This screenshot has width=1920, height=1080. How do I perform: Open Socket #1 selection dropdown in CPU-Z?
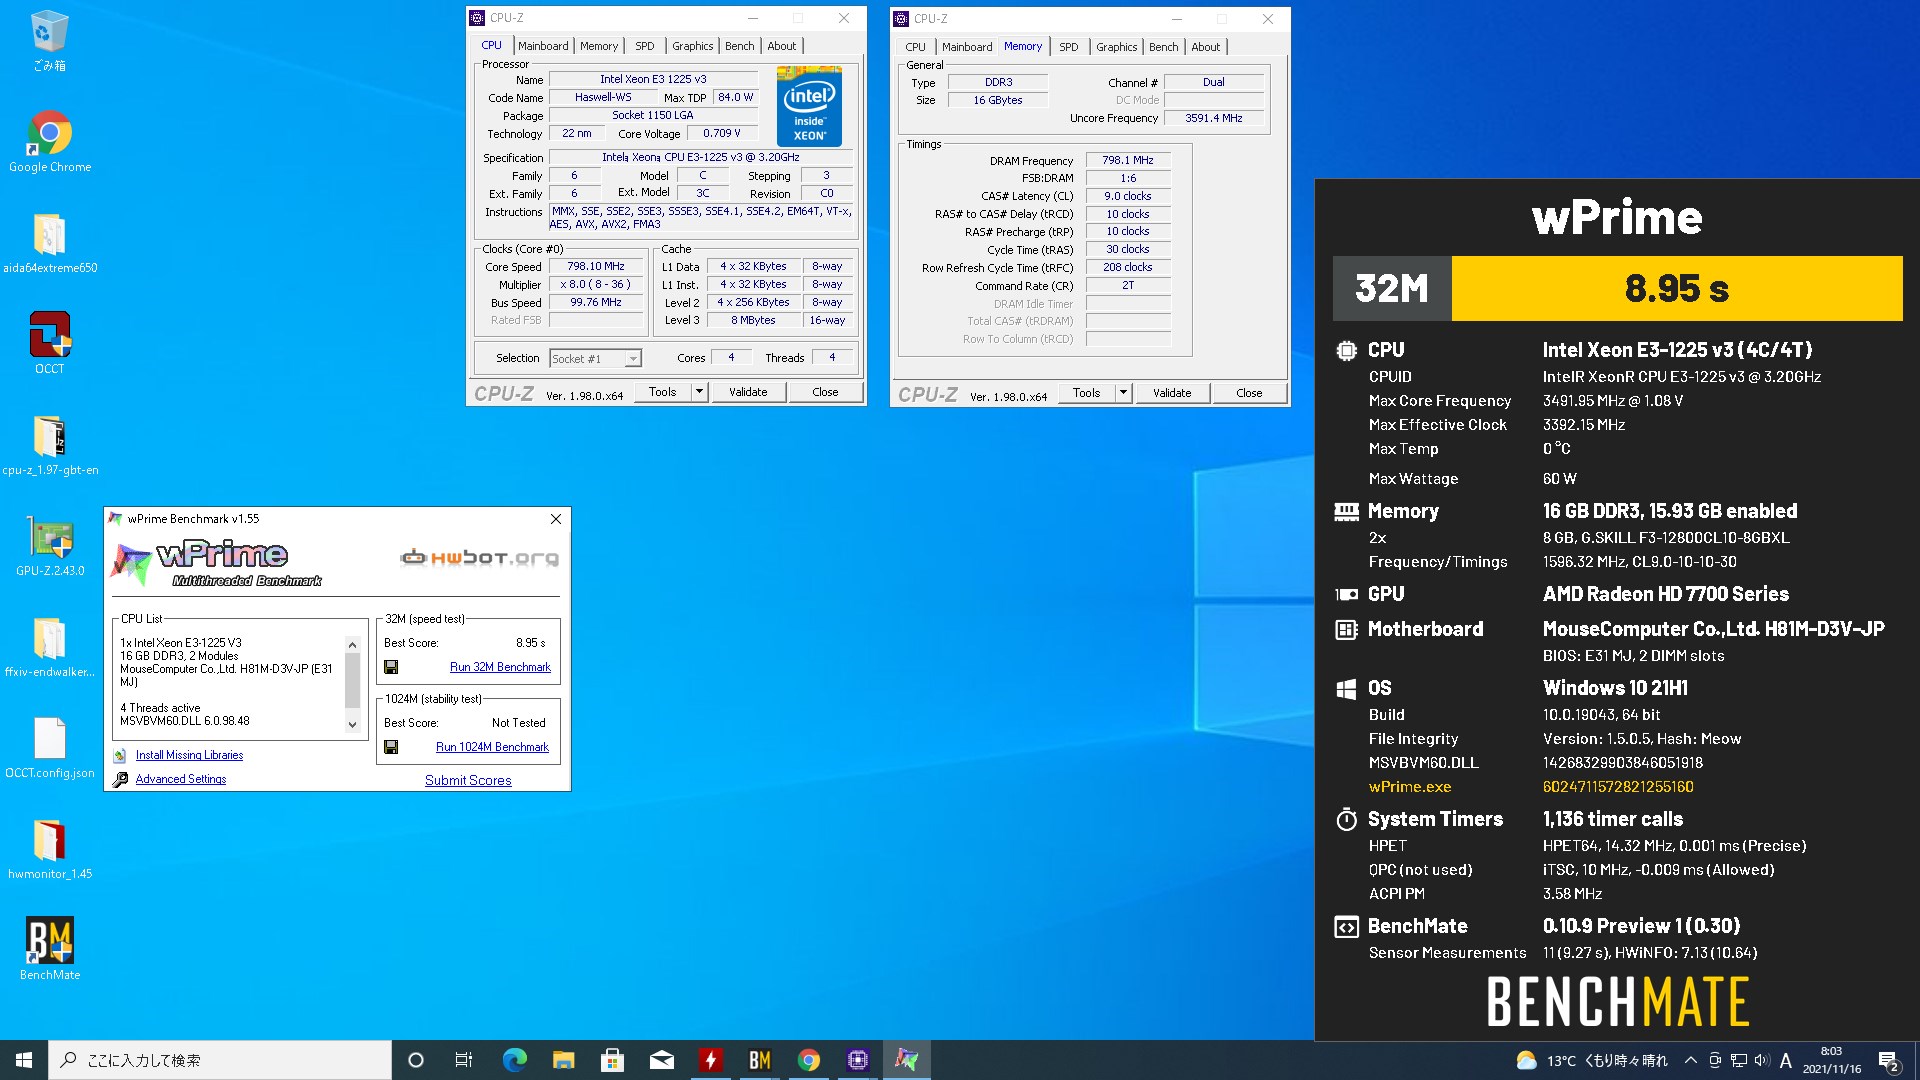tap(596, 358)
